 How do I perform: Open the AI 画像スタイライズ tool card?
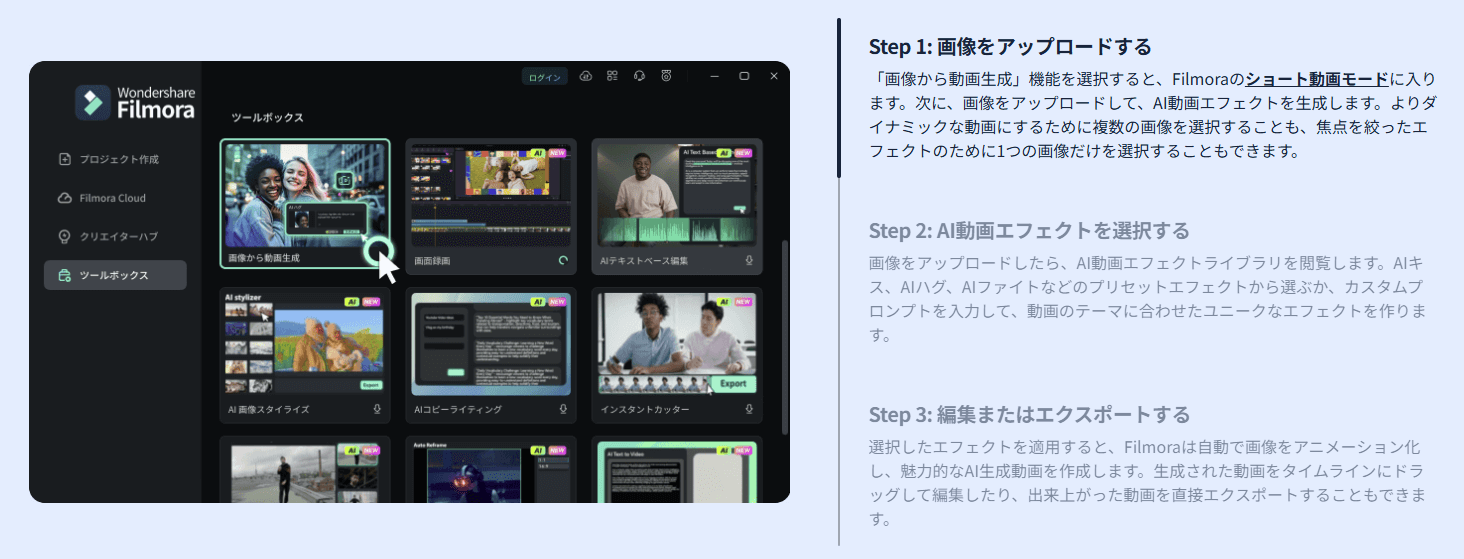(x=305, y=355)
